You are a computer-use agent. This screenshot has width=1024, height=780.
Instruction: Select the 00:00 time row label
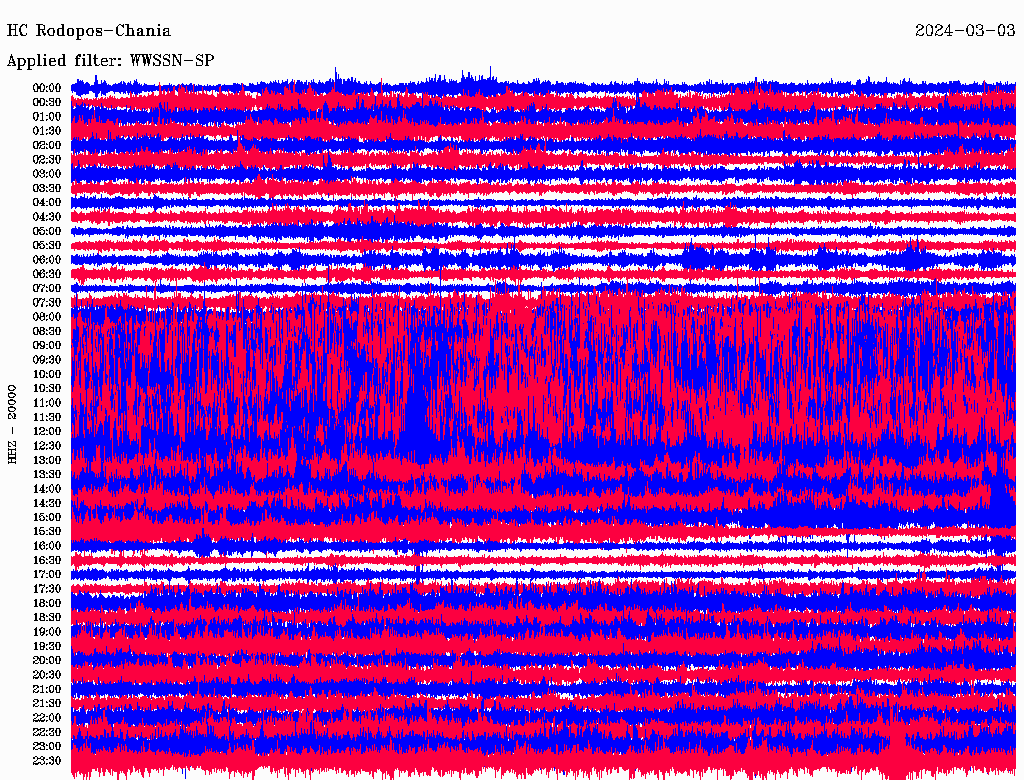[47, 88]
